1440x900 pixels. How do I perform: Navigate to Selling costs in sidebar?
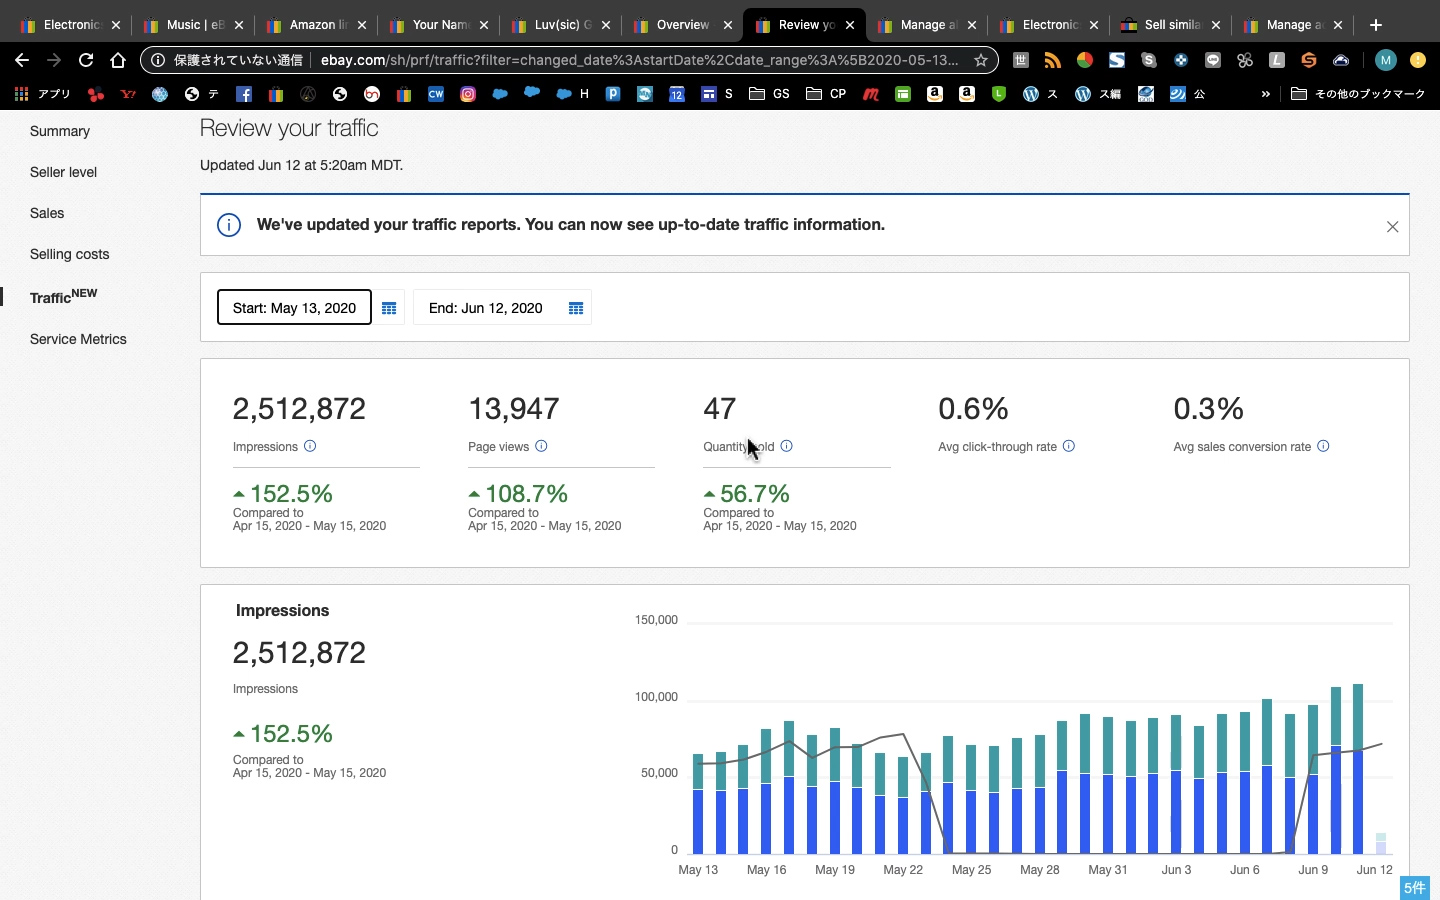pos(69,254)
